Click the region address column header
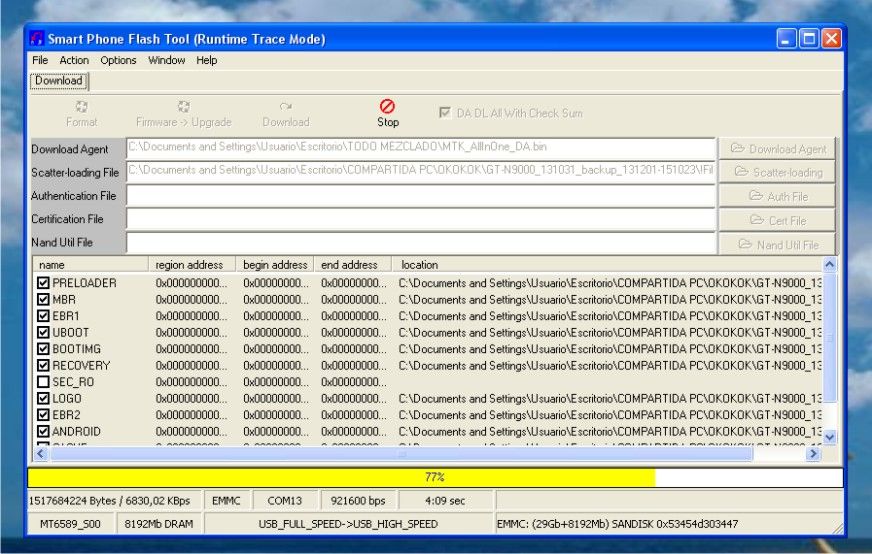The image size is (872, 554). (x=192, y=265)
